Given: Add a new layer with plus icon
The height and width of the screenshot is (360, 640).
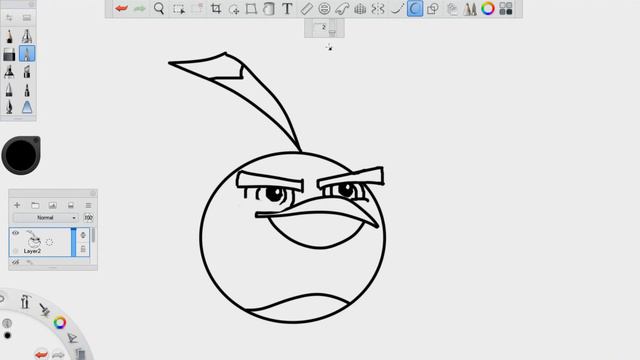Looking at the screenshot, I should pos(17,205).
